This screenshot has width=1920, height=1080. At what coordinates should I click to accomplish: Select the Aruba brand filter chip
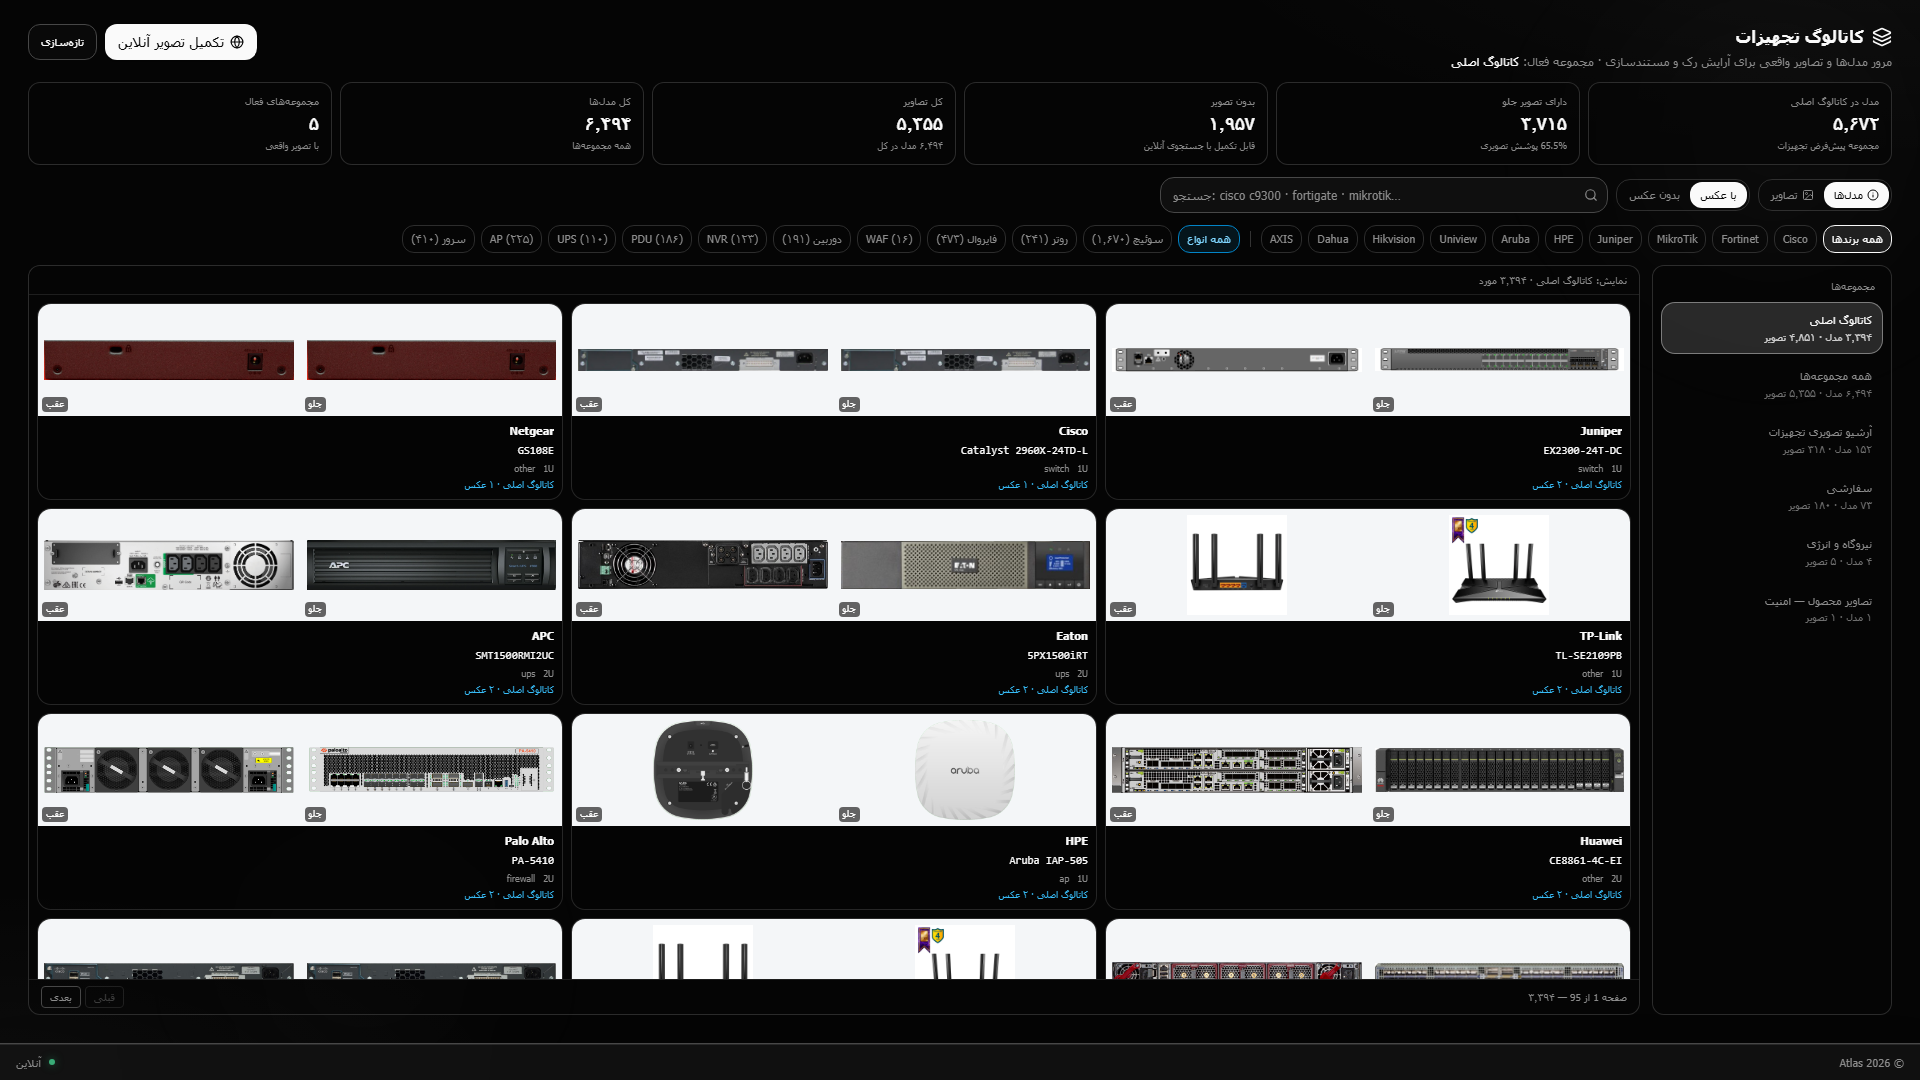(1515, 239)
